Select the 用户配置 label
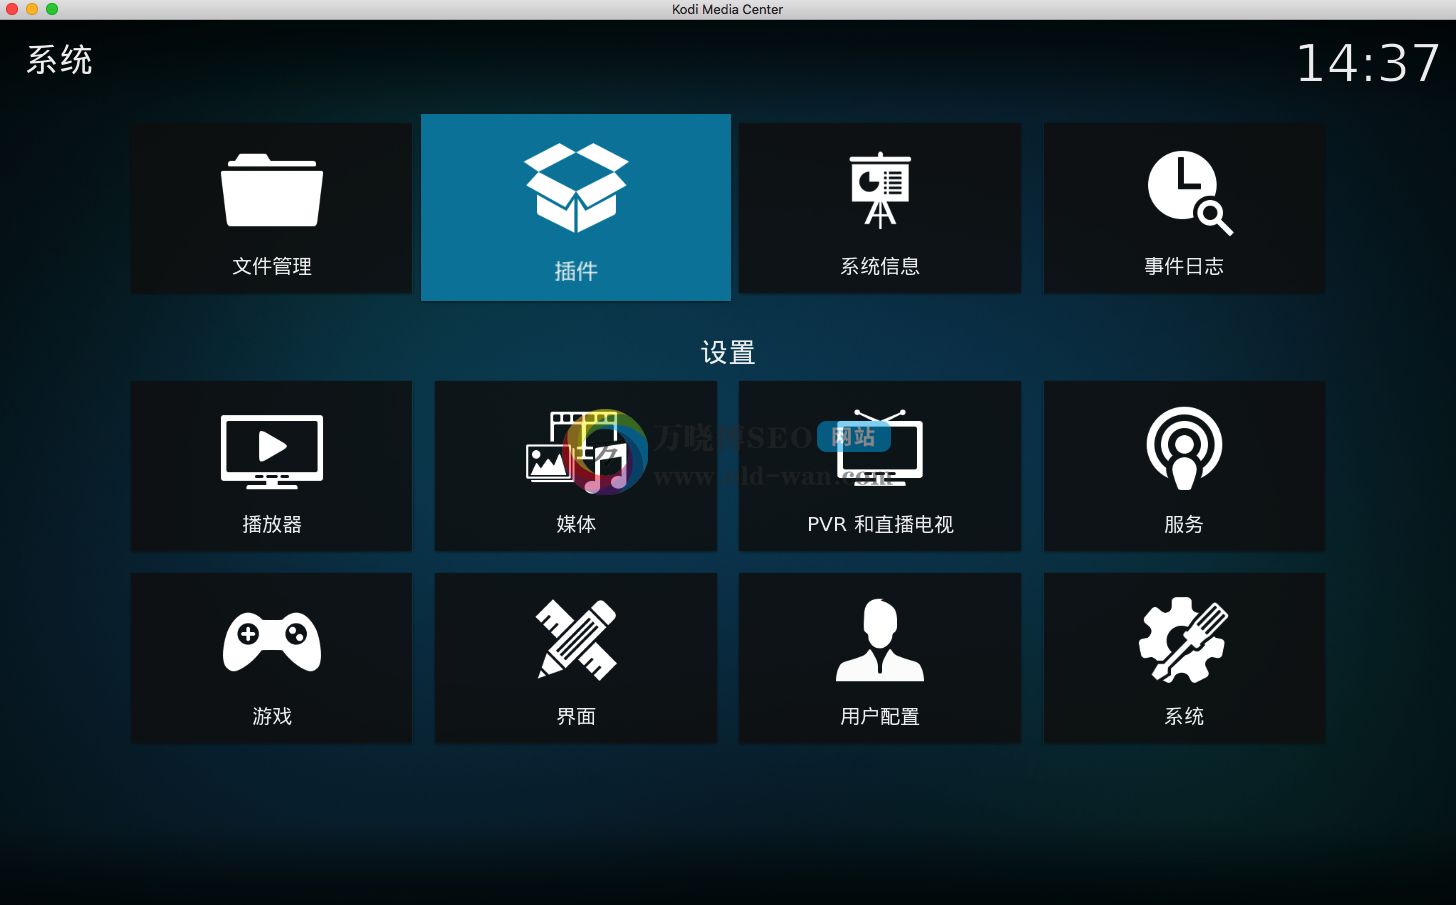Image resolution: width=1456 pixels, height=905 pixels. (880, 716)
